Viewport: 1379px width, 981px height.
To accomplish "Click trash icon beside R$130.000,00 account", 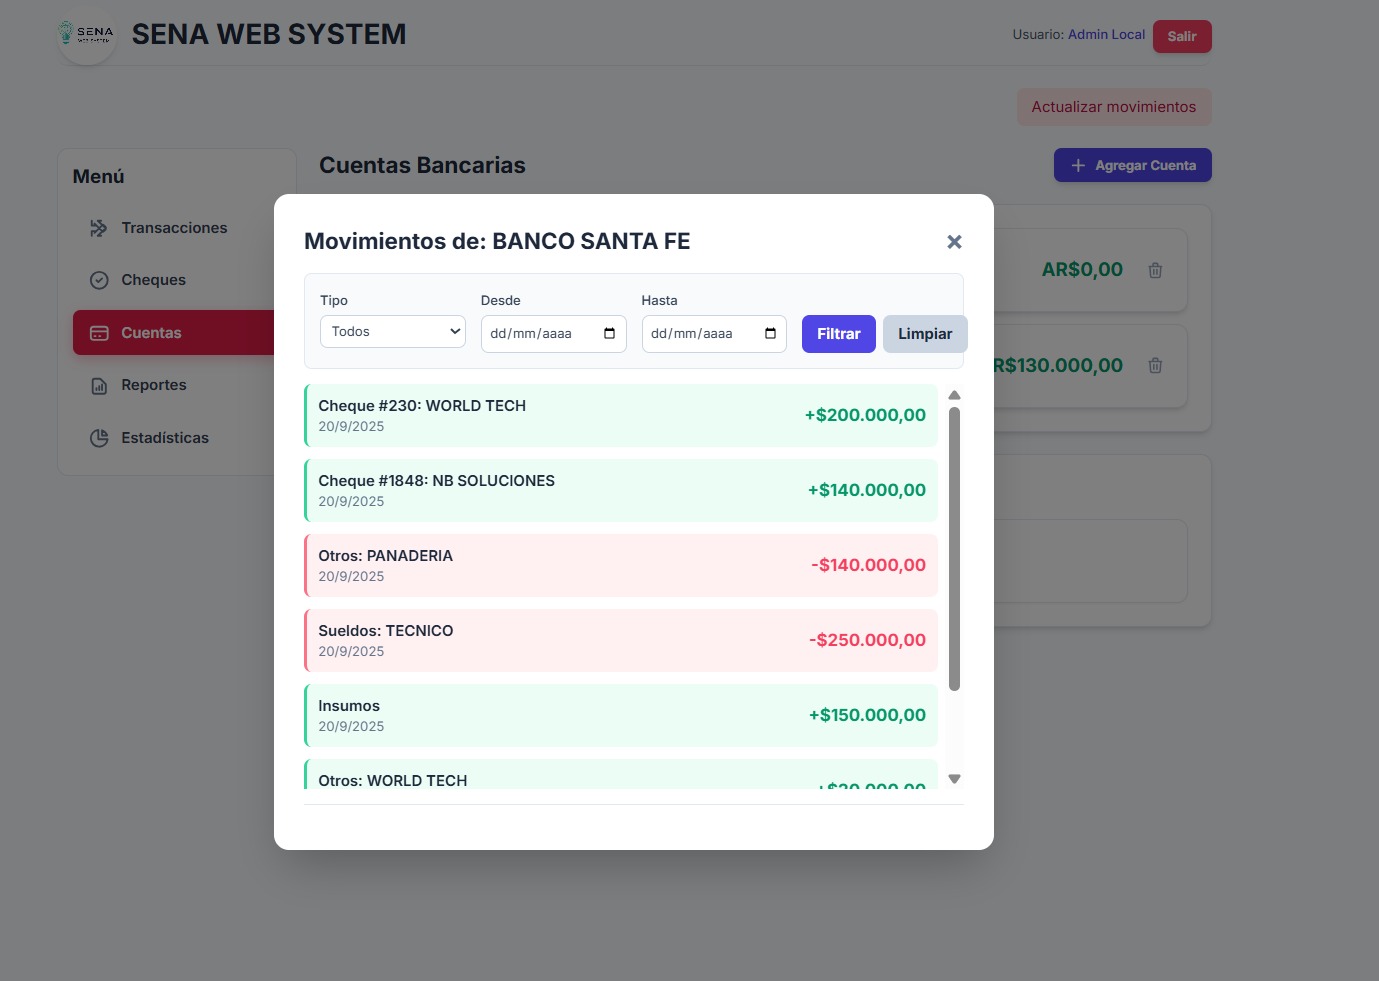I will point(1155,366).
